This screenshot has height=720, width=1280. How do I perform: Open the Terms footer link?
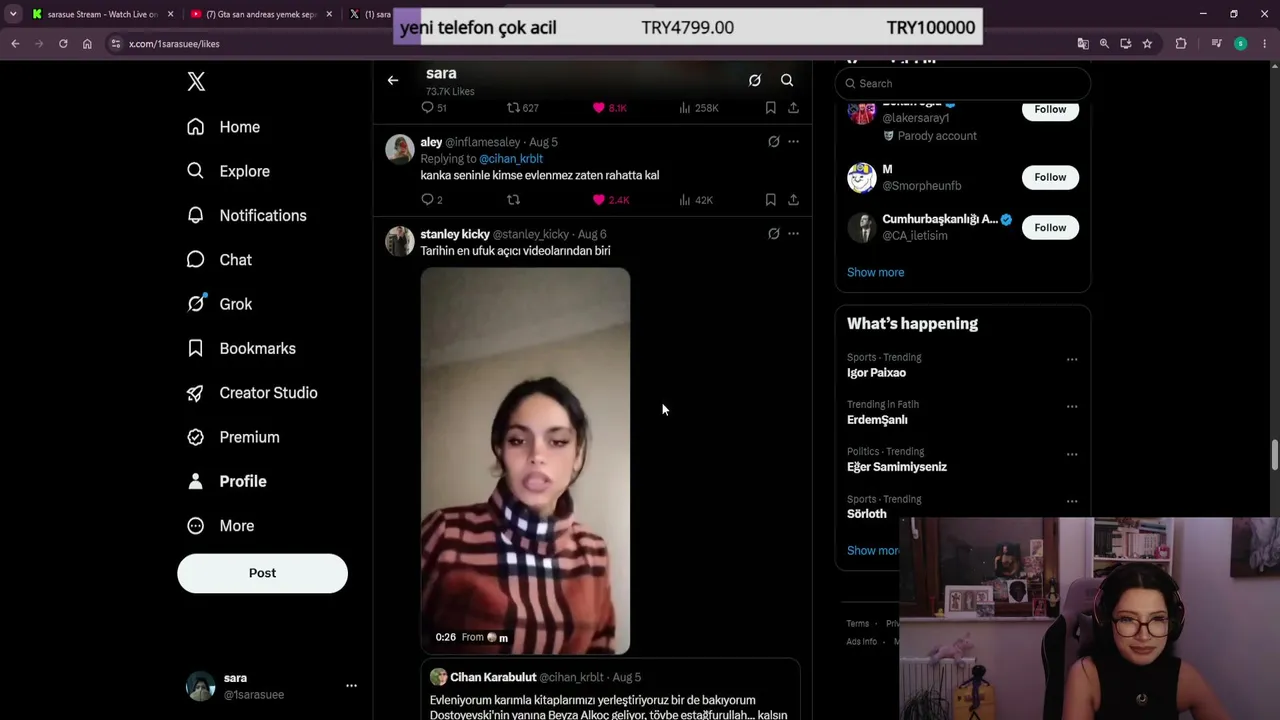[858, 624]
